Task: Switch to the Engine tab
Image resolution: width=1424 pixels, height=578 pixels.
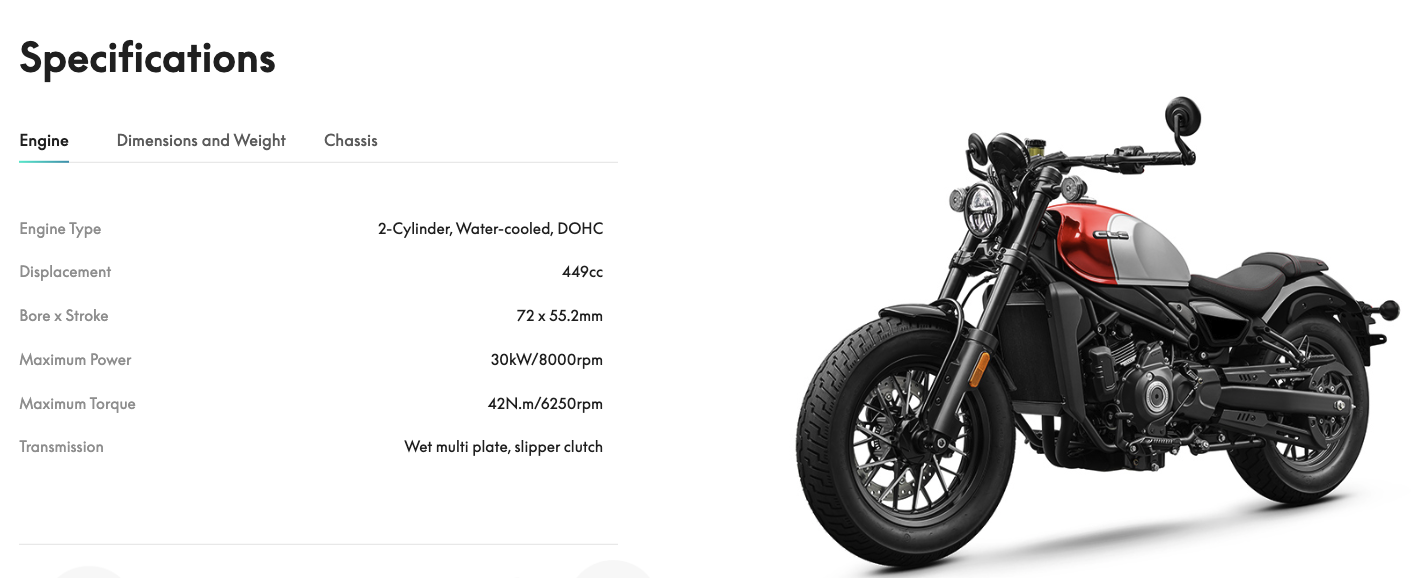Action: coord(44,141)
